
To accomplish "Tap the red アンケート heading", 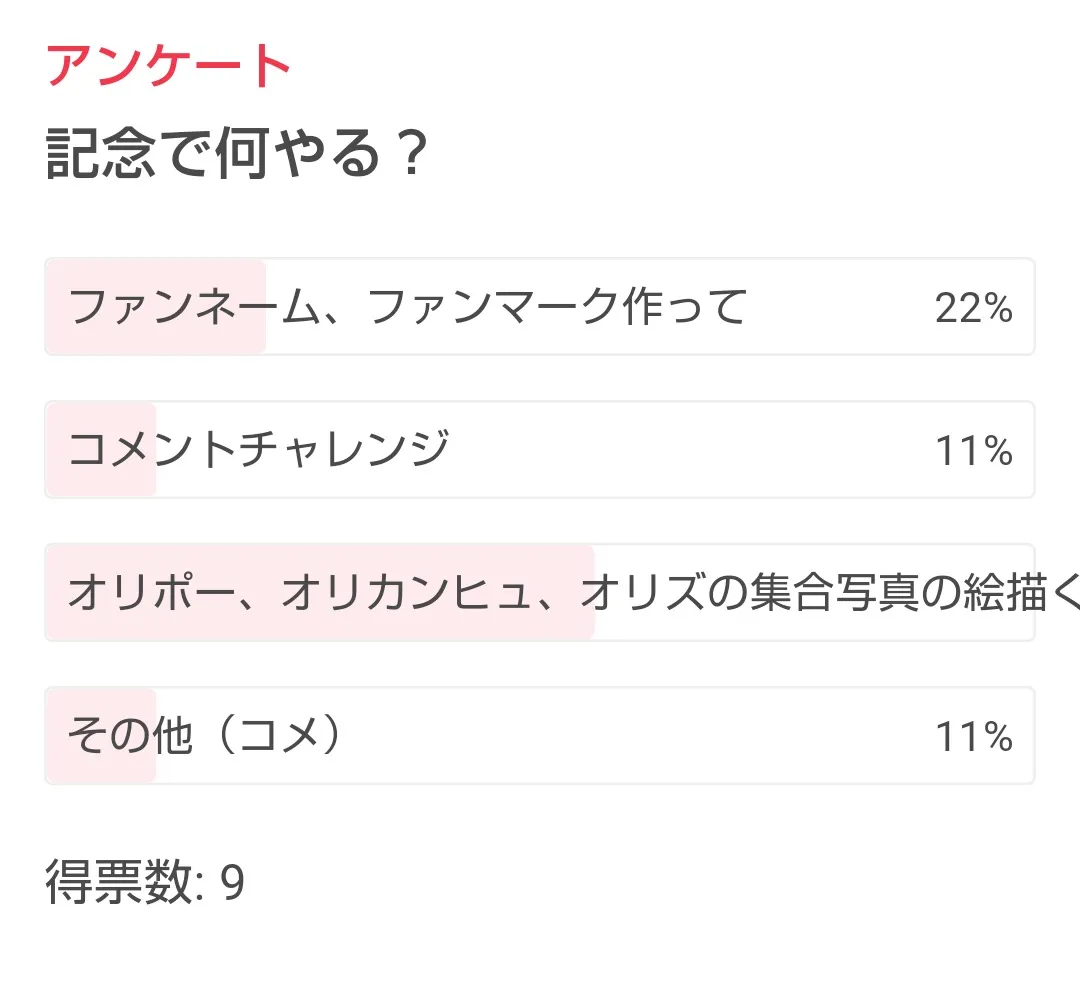I will pyautogui.click(x=169, y=67).
